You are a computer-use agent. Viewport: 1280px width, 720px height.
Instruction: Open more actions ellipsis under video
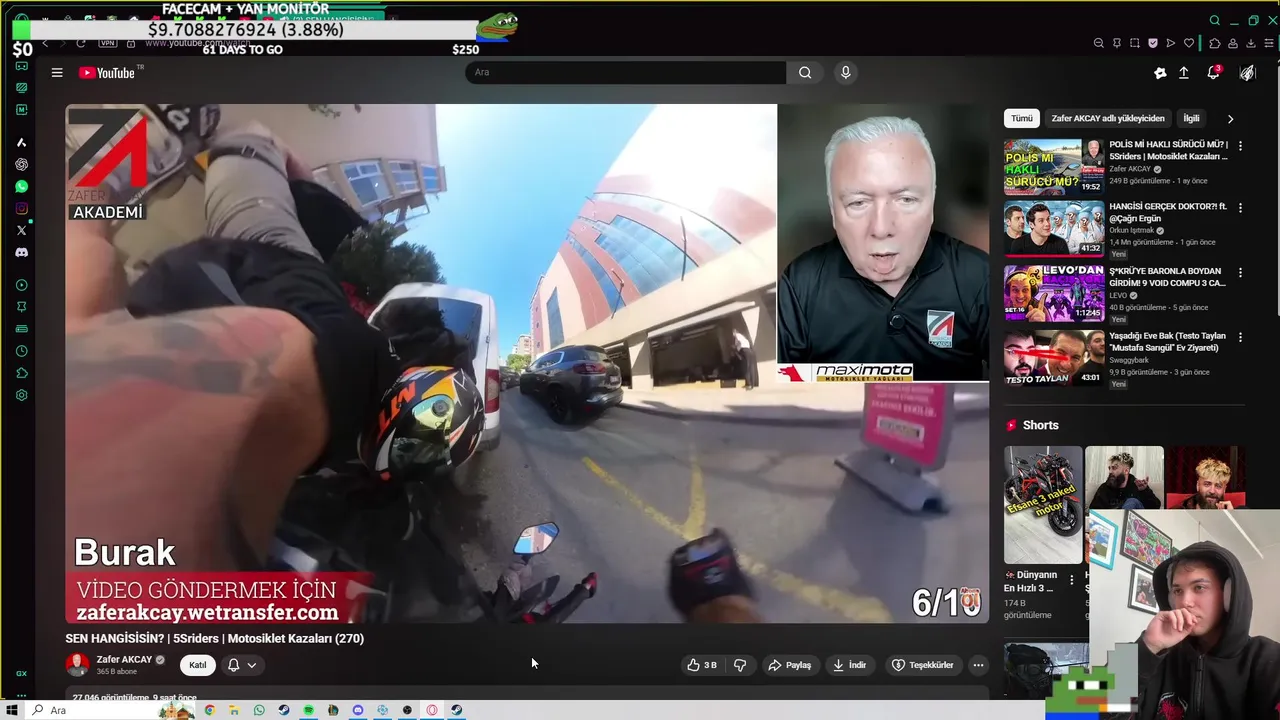(x=978, y=665)
